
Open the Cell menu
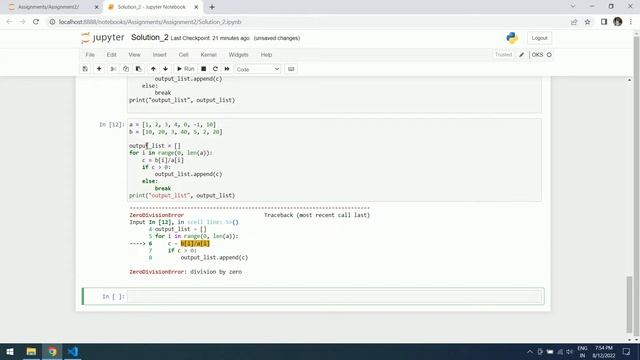click(x=183, y=55)
